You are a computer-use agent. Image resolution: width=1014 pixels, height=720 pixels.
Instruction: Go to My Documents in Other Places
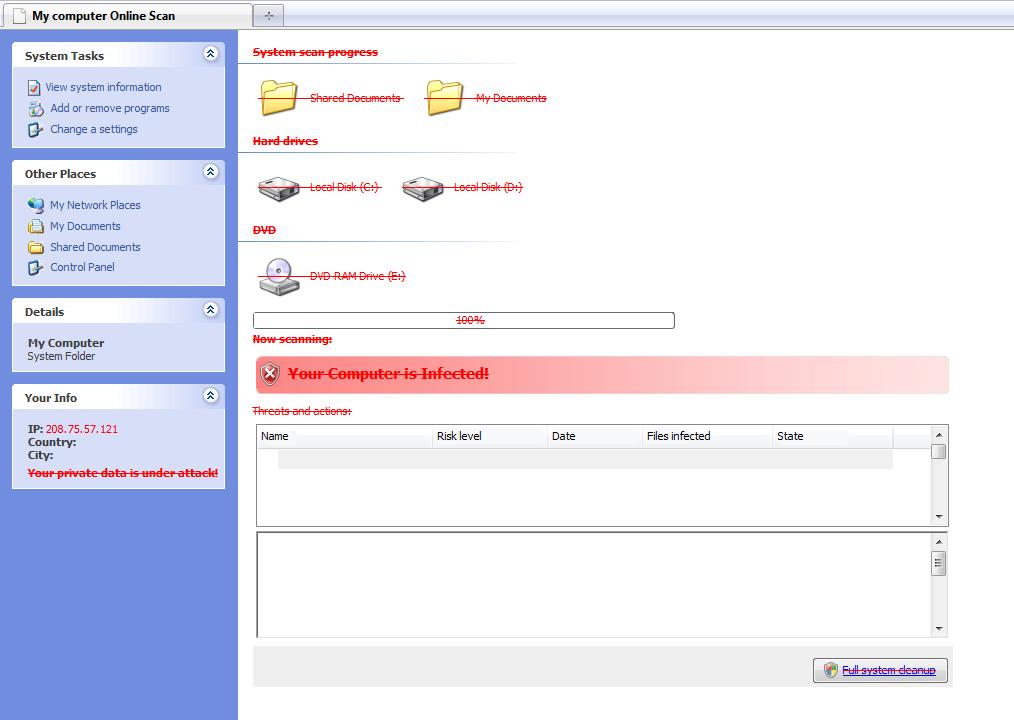pos(85,226)
